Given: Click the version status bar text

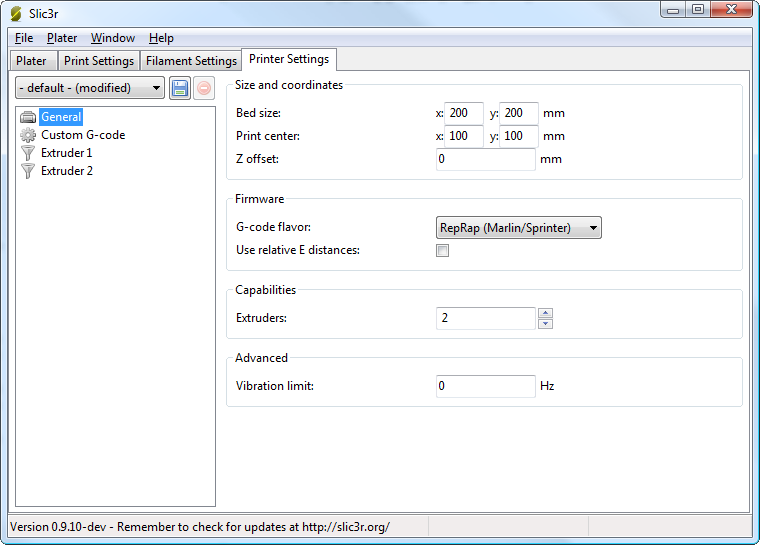Looking at the screenshot, I should (x=200, y=527).
